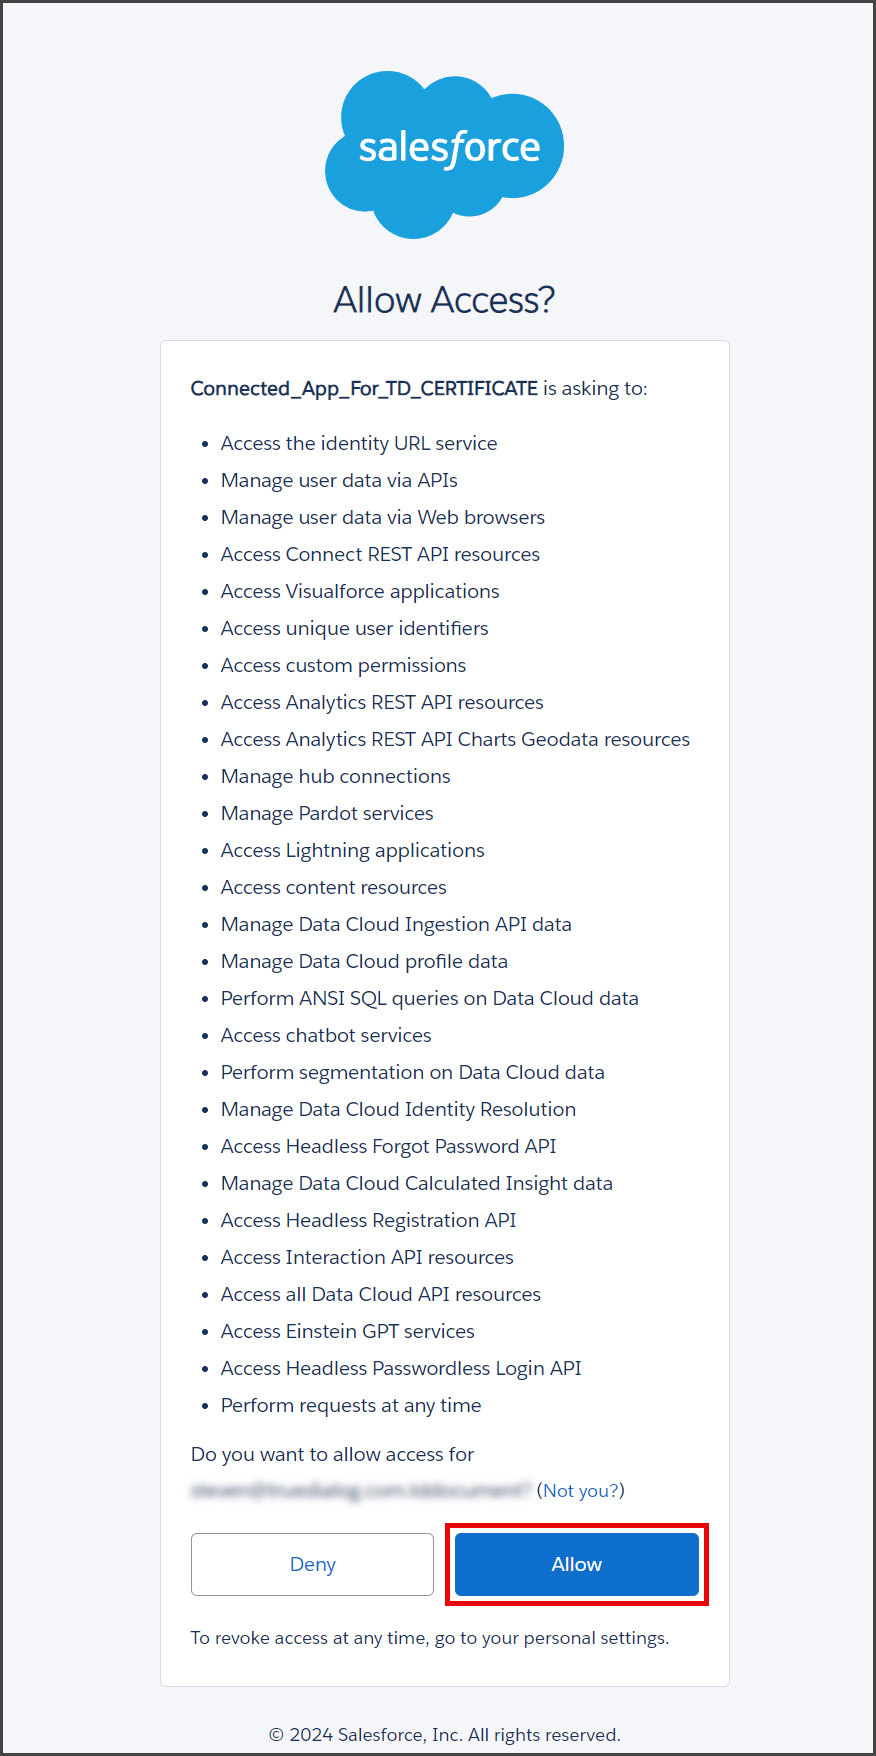The width and height of the screenshot is (876, 1756).
Task: Click "Access the identity URL service" item
Action: [359, 443]
